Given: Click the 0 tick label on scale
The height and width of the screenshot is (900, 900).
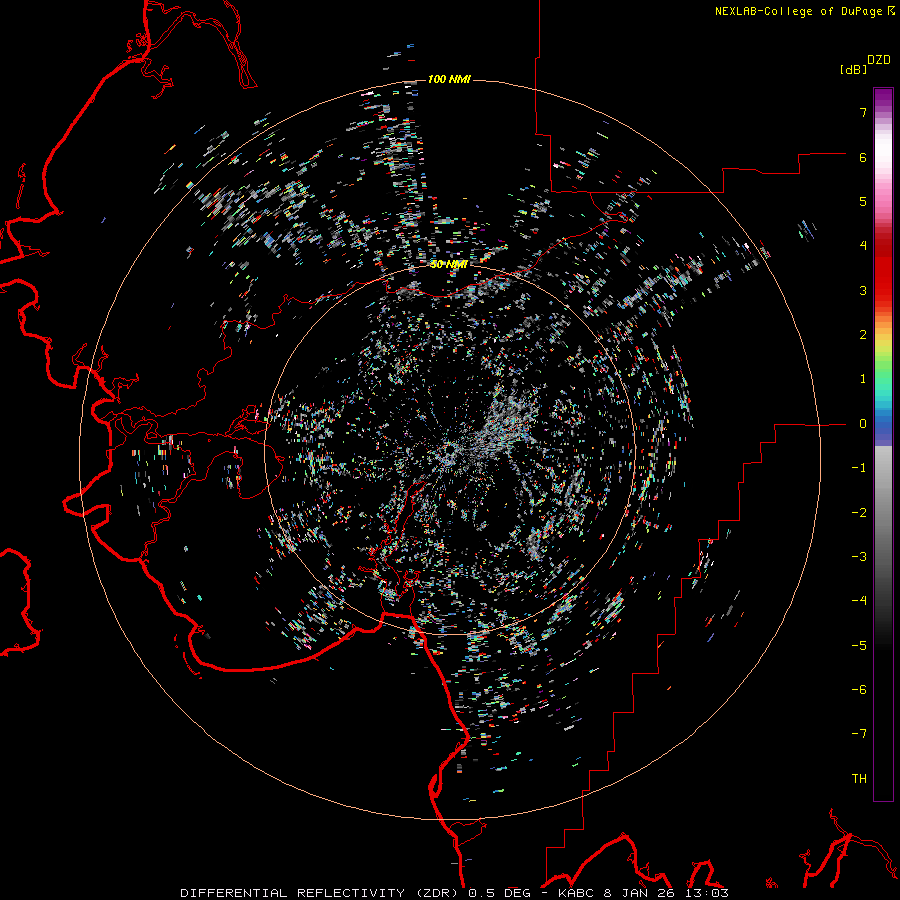Looking at the screenshot, I should [x=863, y=424].
